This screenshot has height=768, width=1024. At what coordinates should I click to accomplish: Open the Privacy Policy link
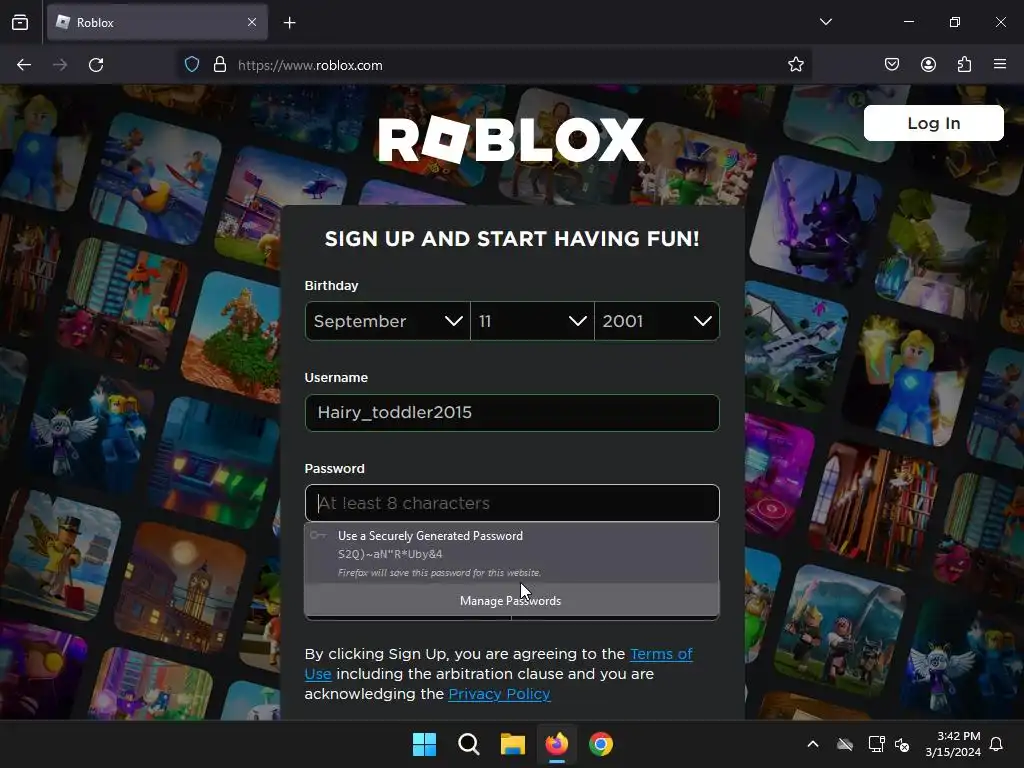click(x=499, y=694)
